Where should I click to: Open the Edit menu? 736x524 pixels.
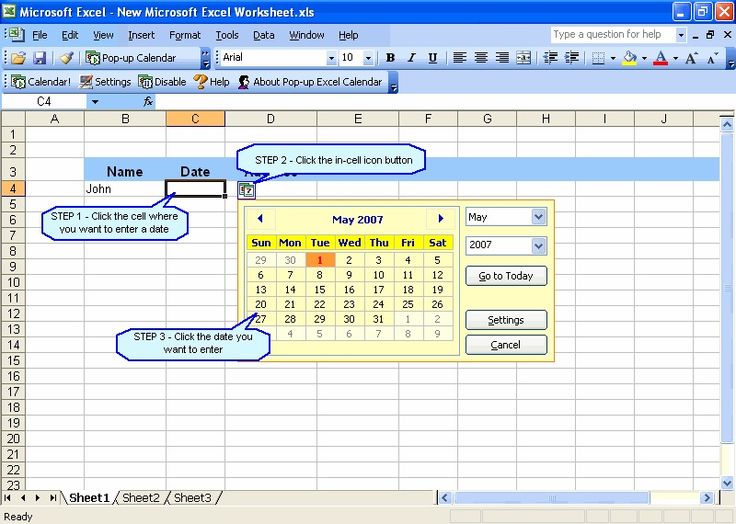(70, 35)
